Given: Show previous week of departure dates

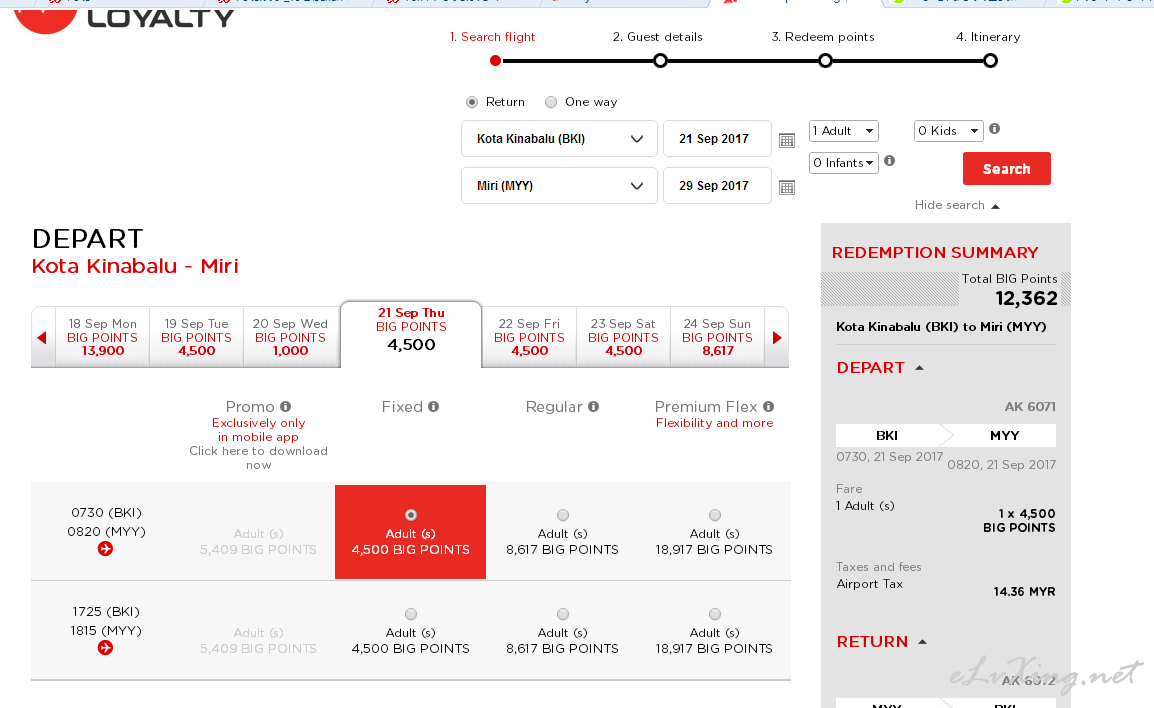Looking at the screenshot, I should 43,337.
